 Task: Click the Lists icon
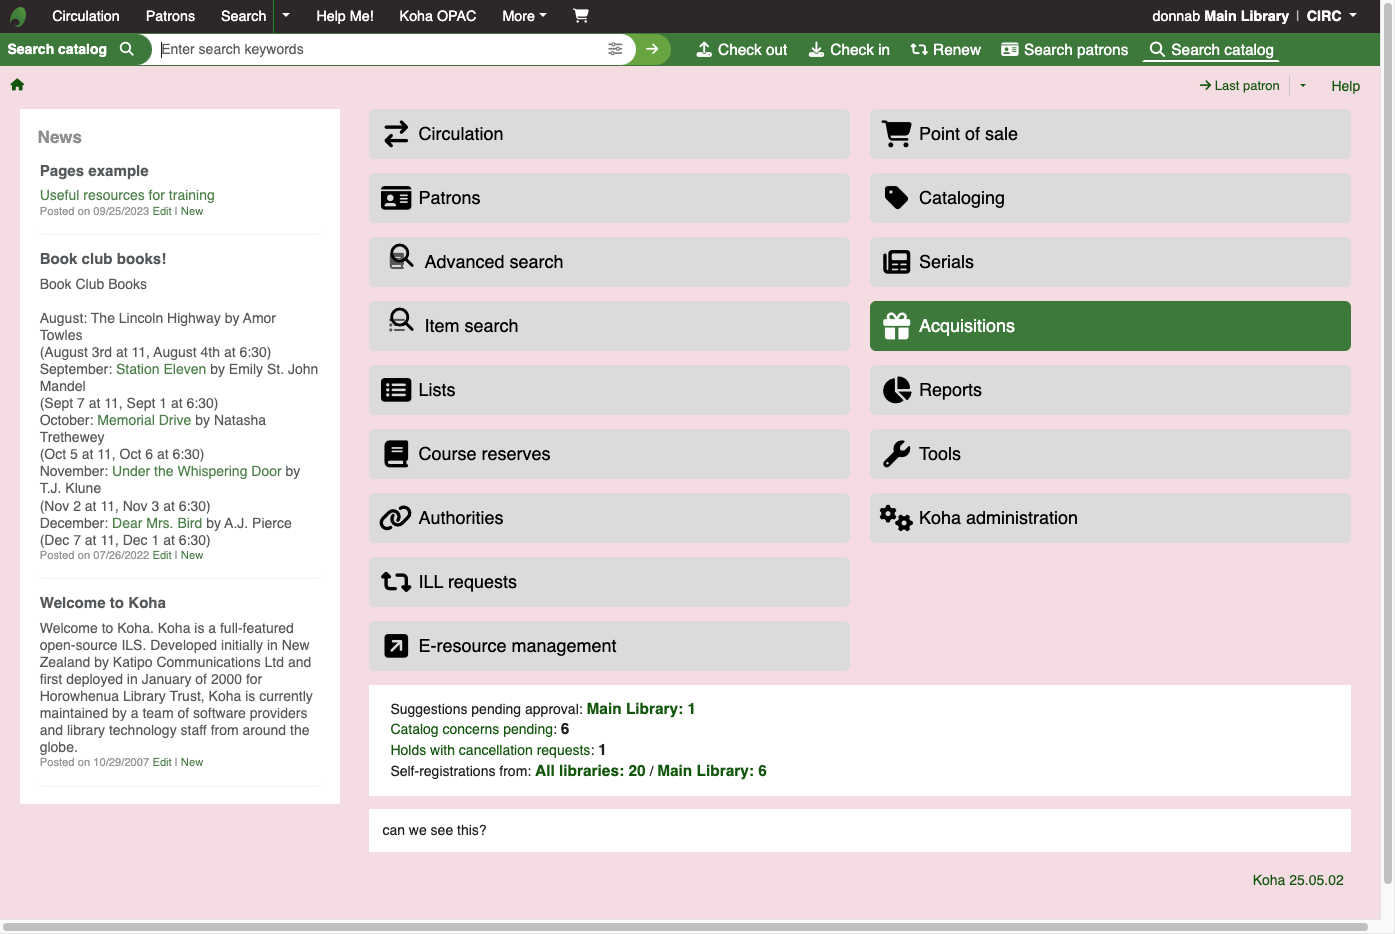(396, 390)
